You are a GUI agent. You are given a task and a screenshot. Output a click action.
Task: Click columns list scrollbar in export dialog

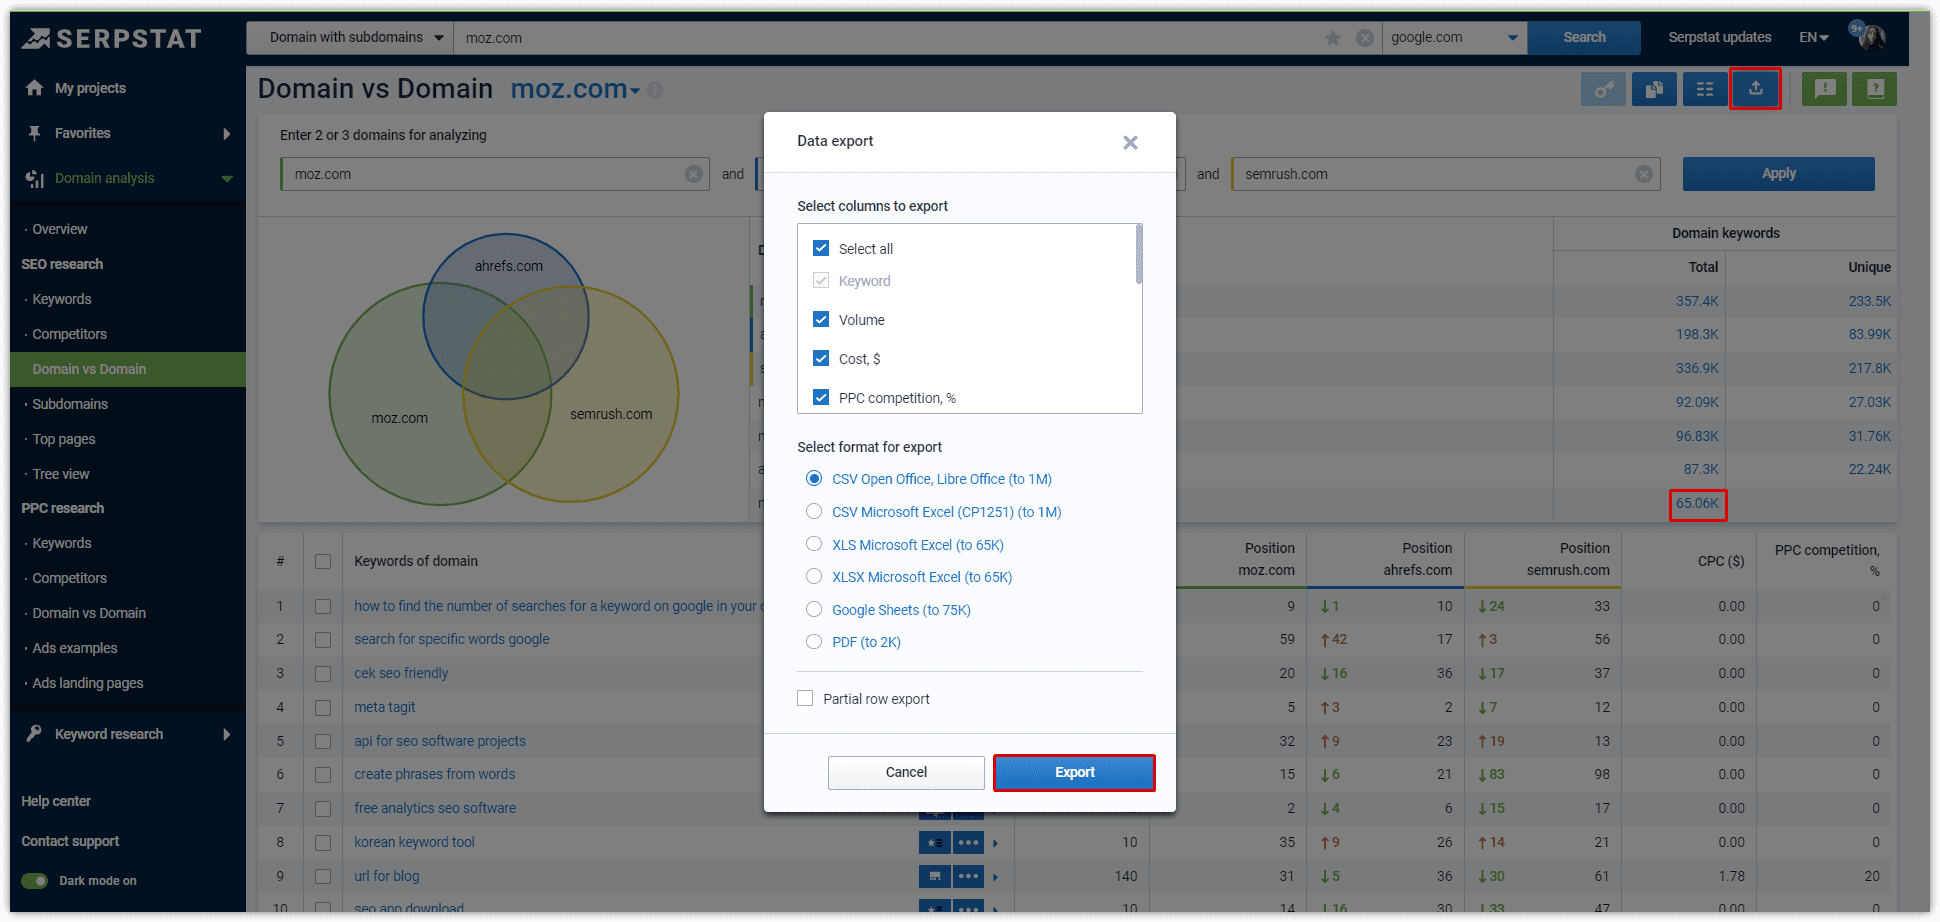pos(1138,255)
